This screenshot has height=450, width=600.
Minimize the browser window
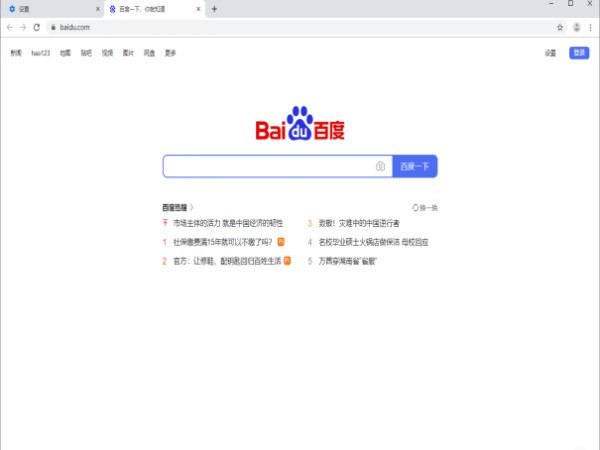click(551, 3)
